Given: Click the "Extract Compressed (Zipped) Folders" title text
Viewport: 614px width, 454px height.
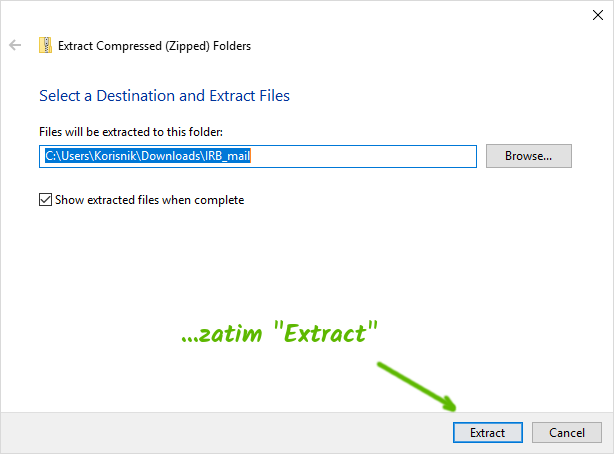Looking at the screenshot, I should point(154,45).
